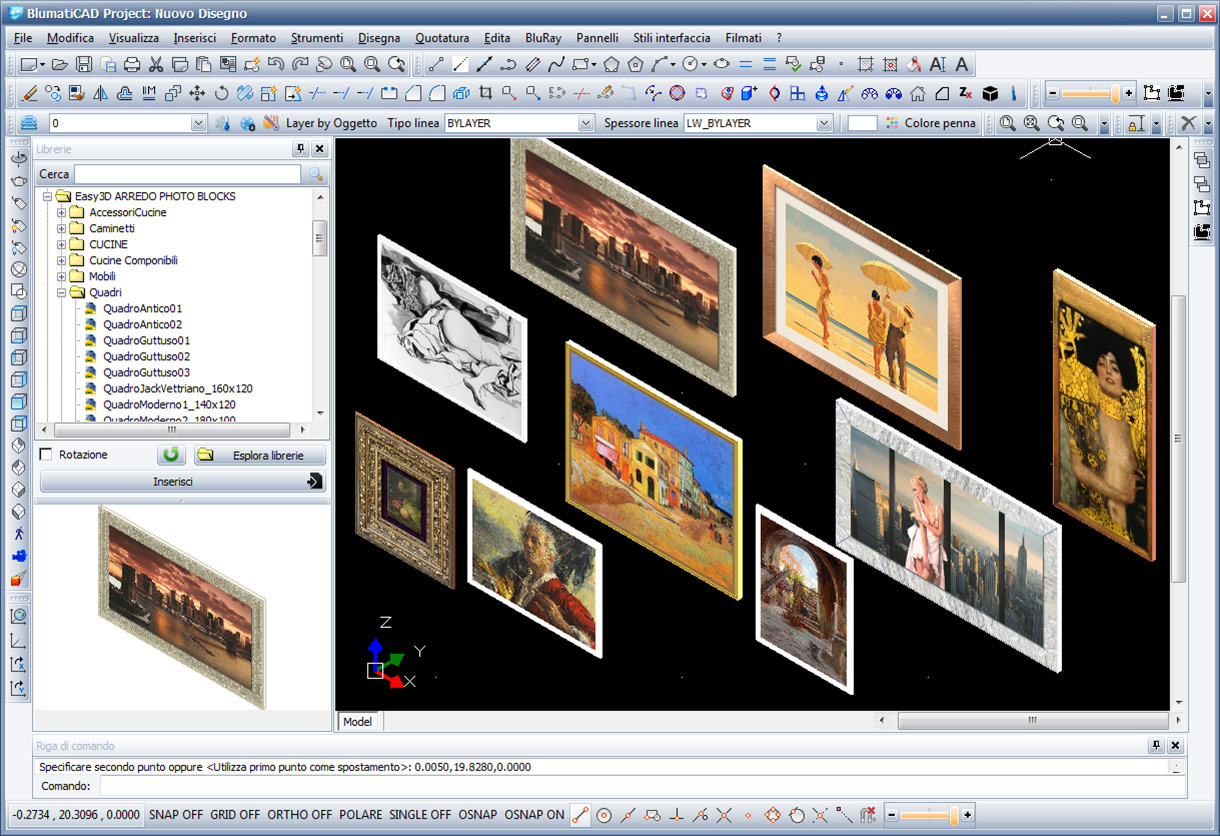Toggle SNAP OFF in status bar

click(x=175, y=815)
